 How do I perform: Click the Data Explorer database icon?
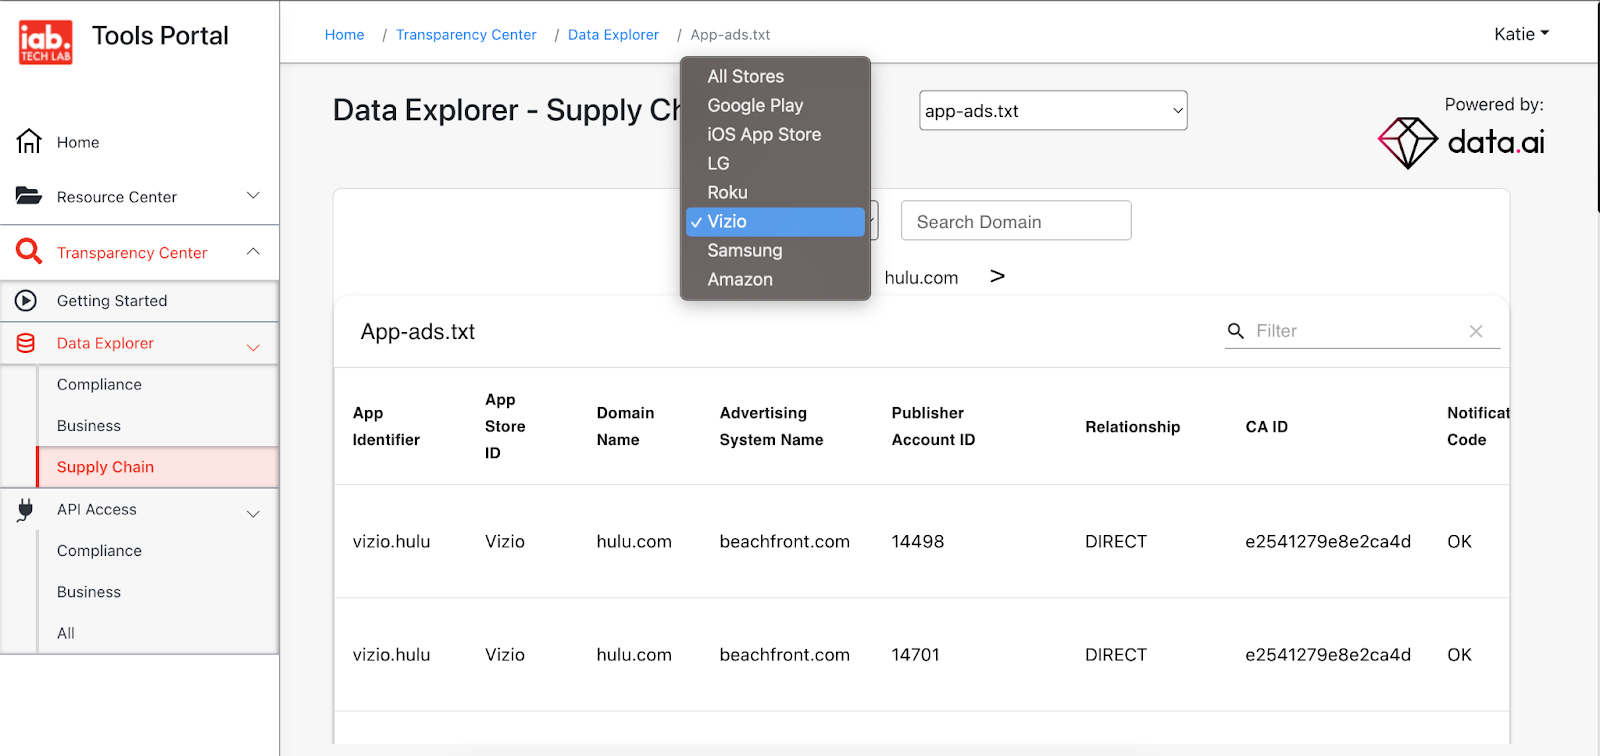tap(26, 343)
